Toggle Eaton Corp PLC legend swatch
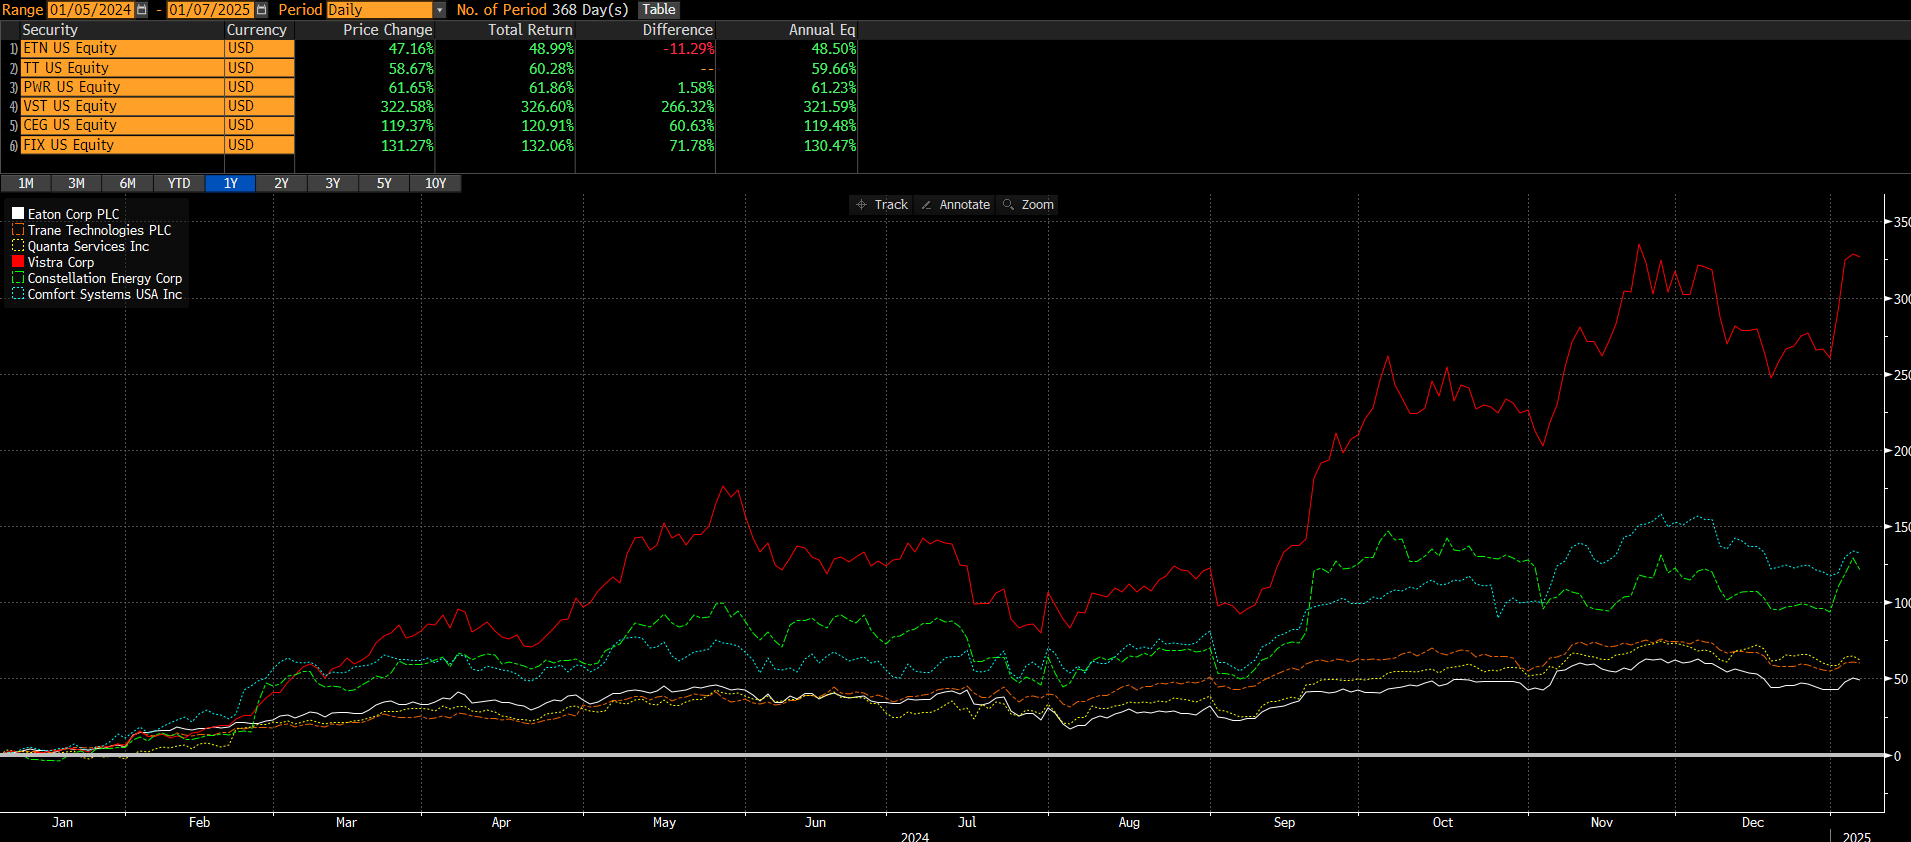Image resolution: width=1911 pixels, height=842 pixels. (18, 214)
